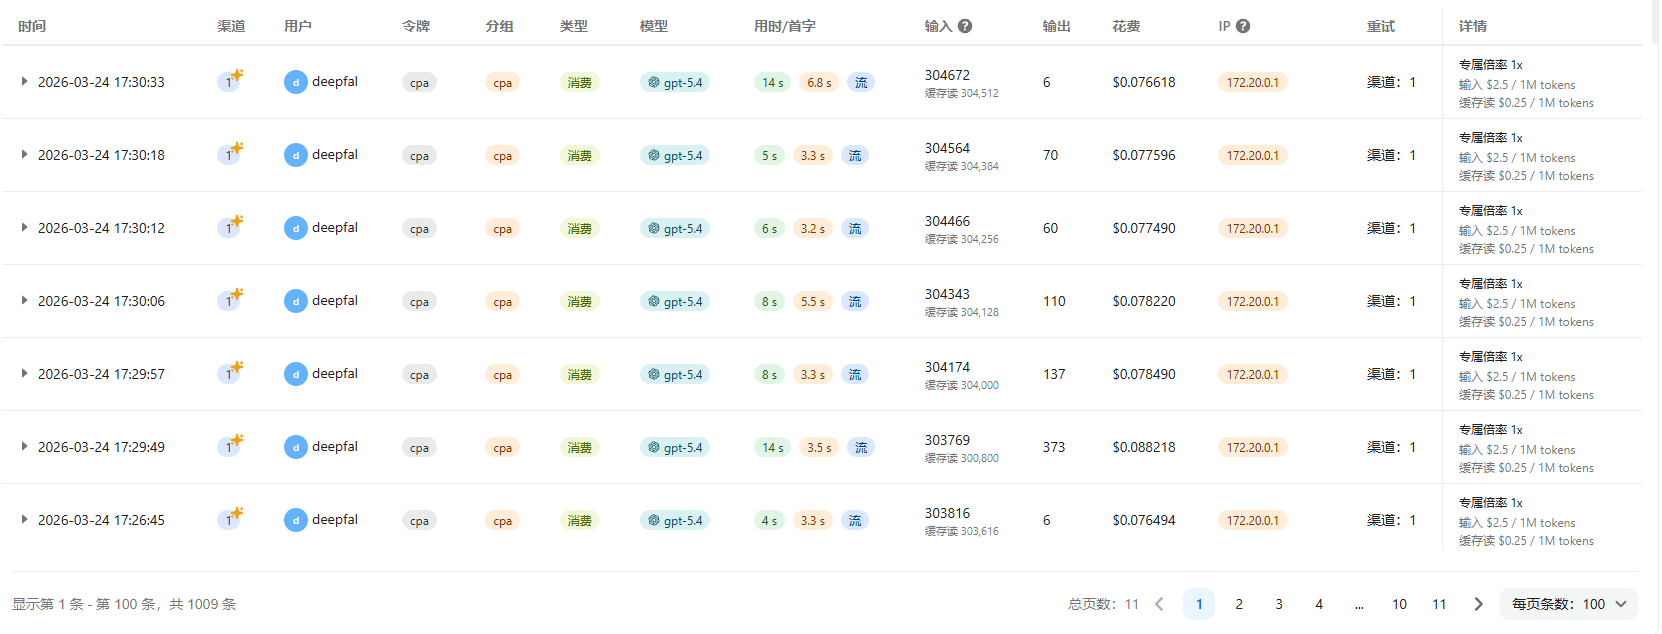Go to next page with right arrow

click(1478, 604)
